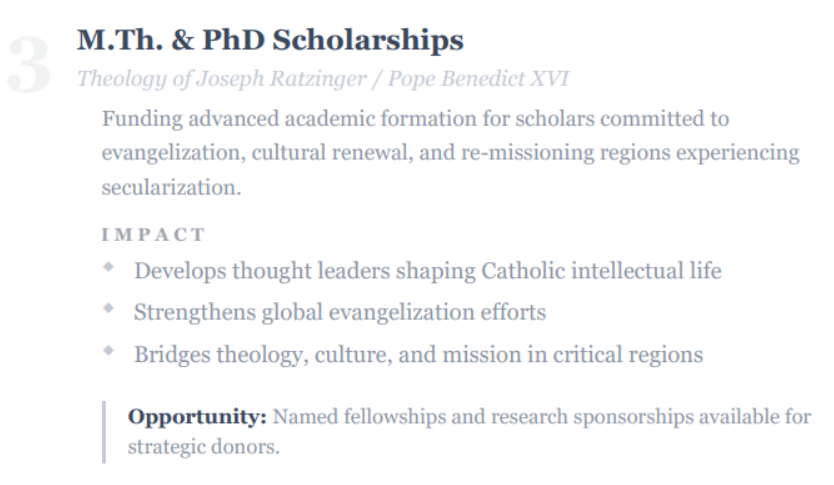Click the "Strengthens global evangelization efforts" line
This screenshot has height=485, width=834.
(x=340, y=312)
